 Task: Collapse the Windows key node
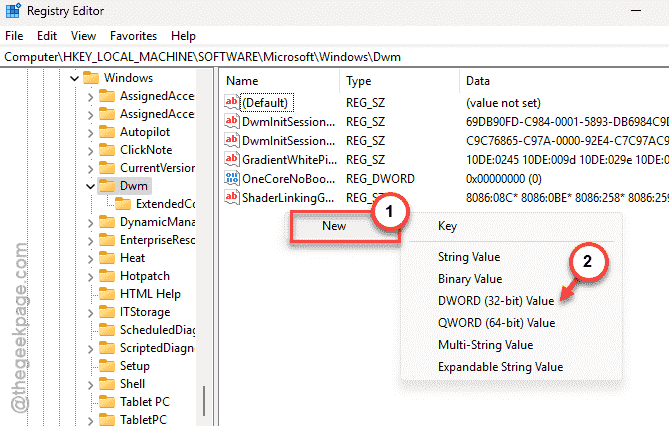point(73,78)
